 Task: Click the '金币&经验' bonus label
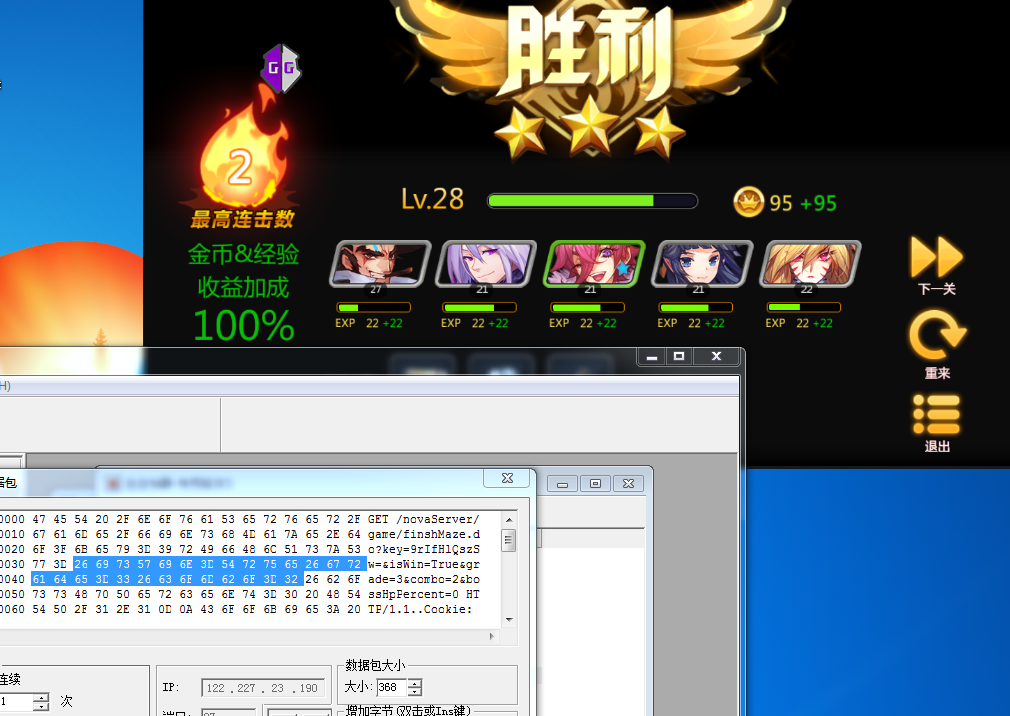pos(243,254)
